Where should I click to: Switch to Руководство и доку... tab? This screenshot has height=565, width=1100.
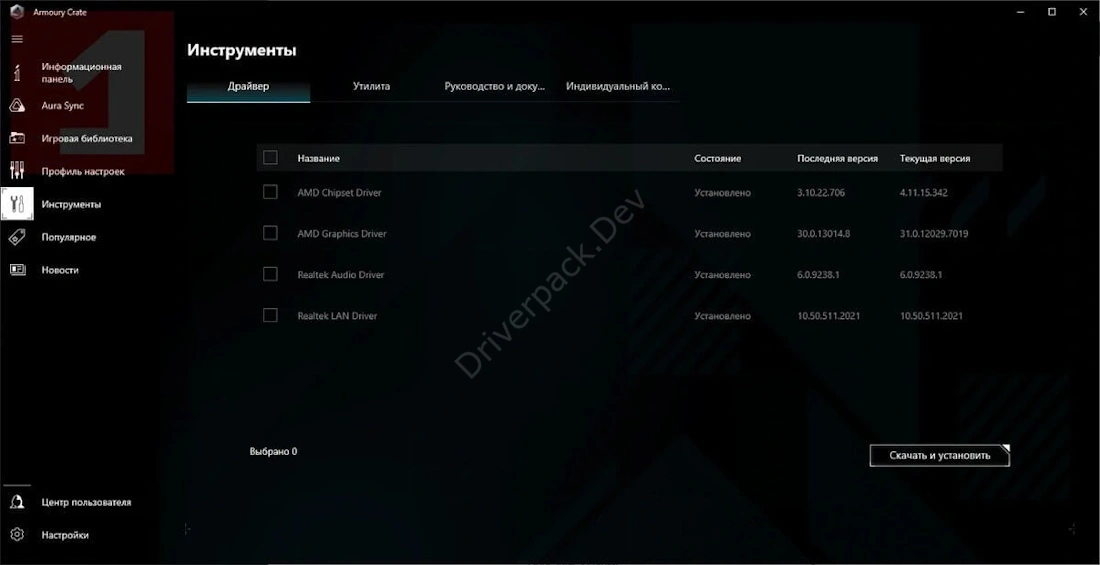coord(495,87)
